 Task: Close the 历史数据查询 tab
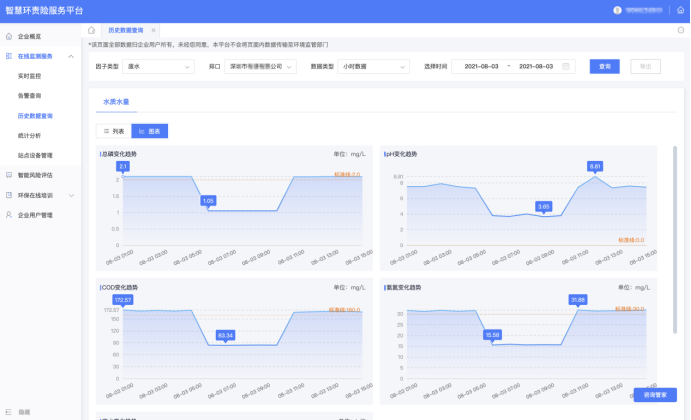click(x=153, y=30)
